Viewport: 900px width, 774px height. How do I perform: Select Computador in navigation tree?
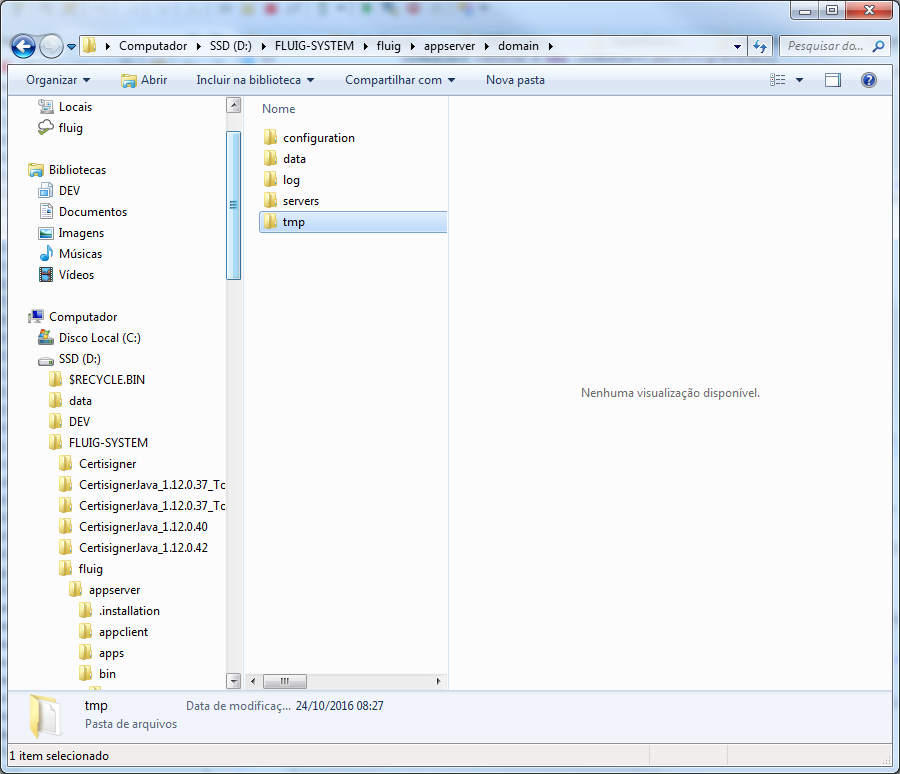tap(83, 317)
